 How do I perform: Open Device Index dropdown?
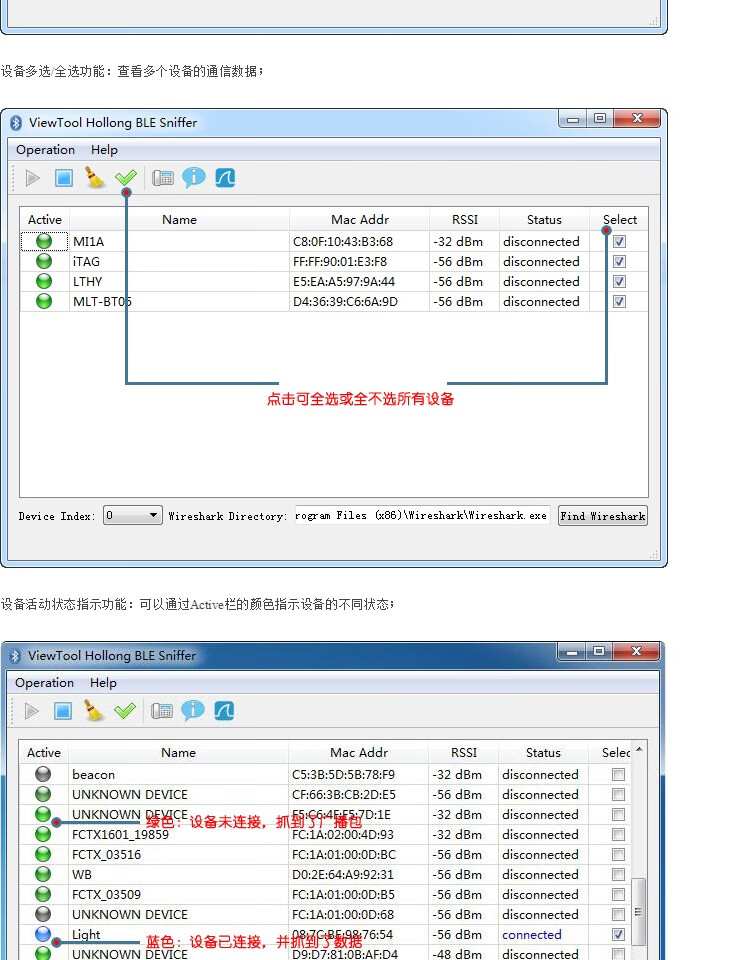133,516
